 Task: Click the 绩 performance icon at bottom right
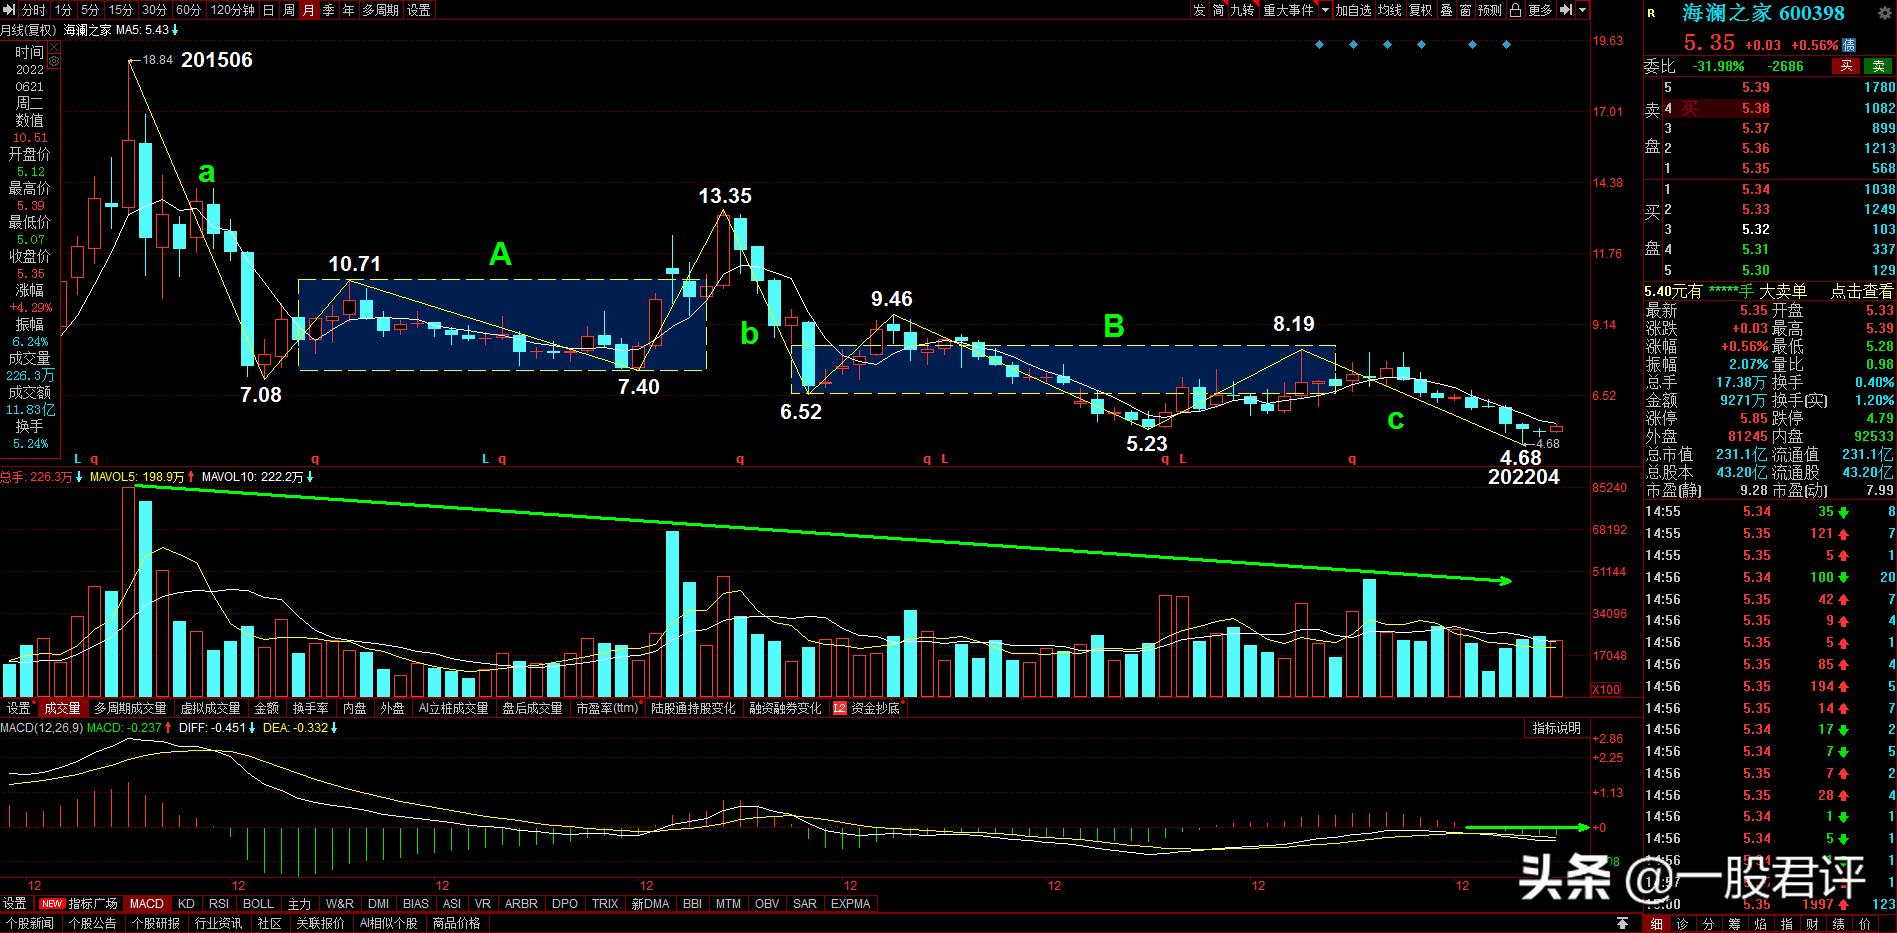(x=1839, y=924)
